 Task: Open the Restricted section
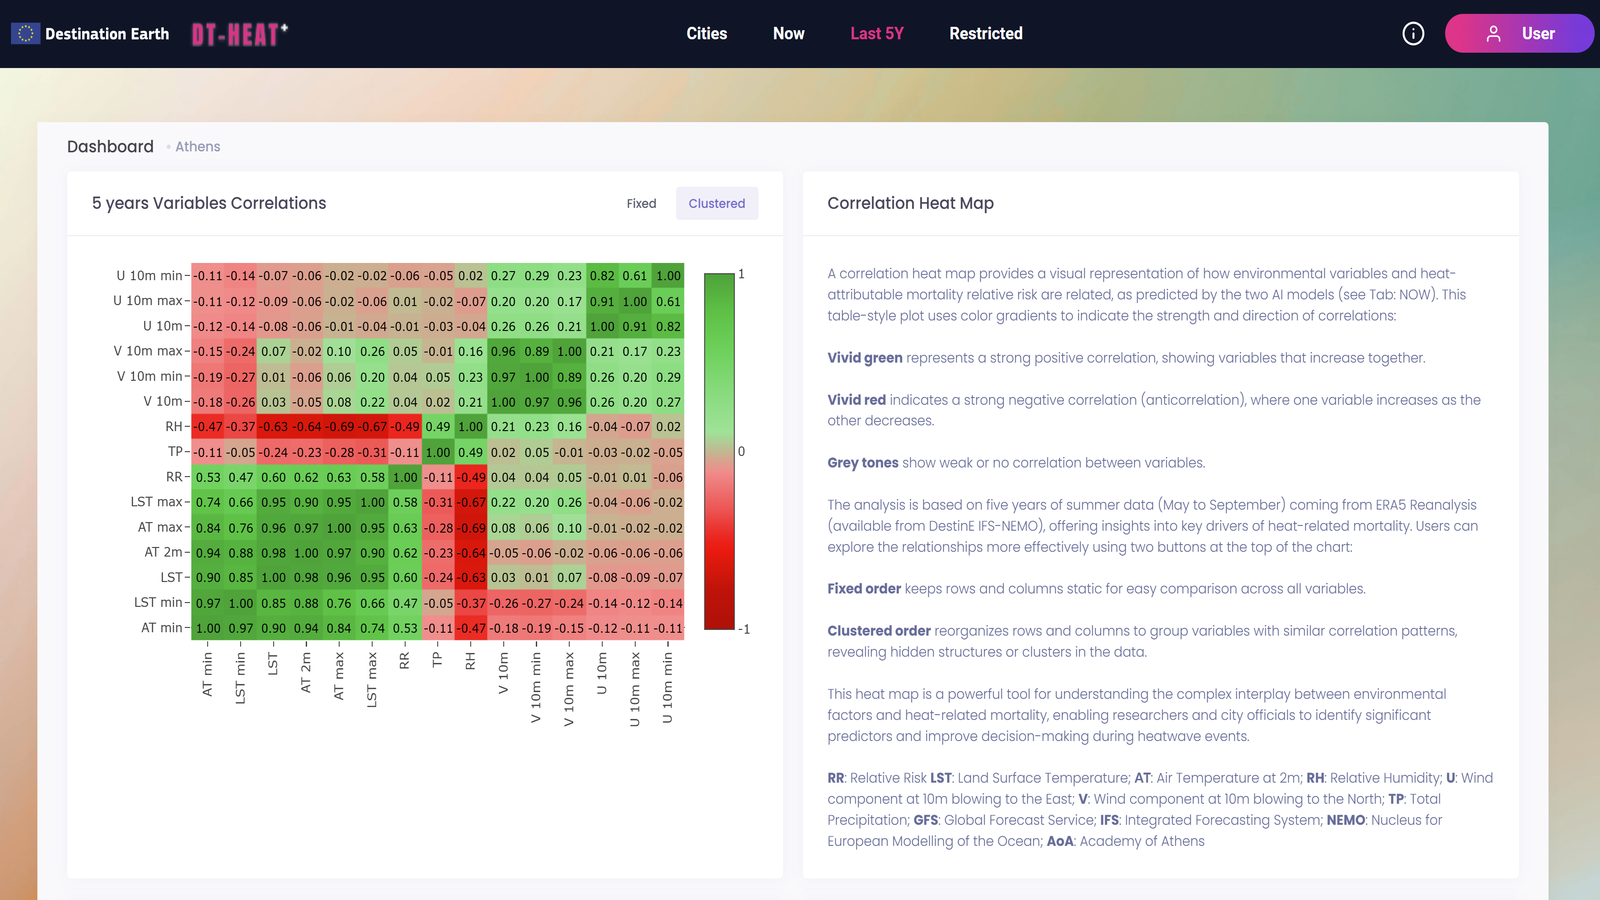(x=985, y=34)
